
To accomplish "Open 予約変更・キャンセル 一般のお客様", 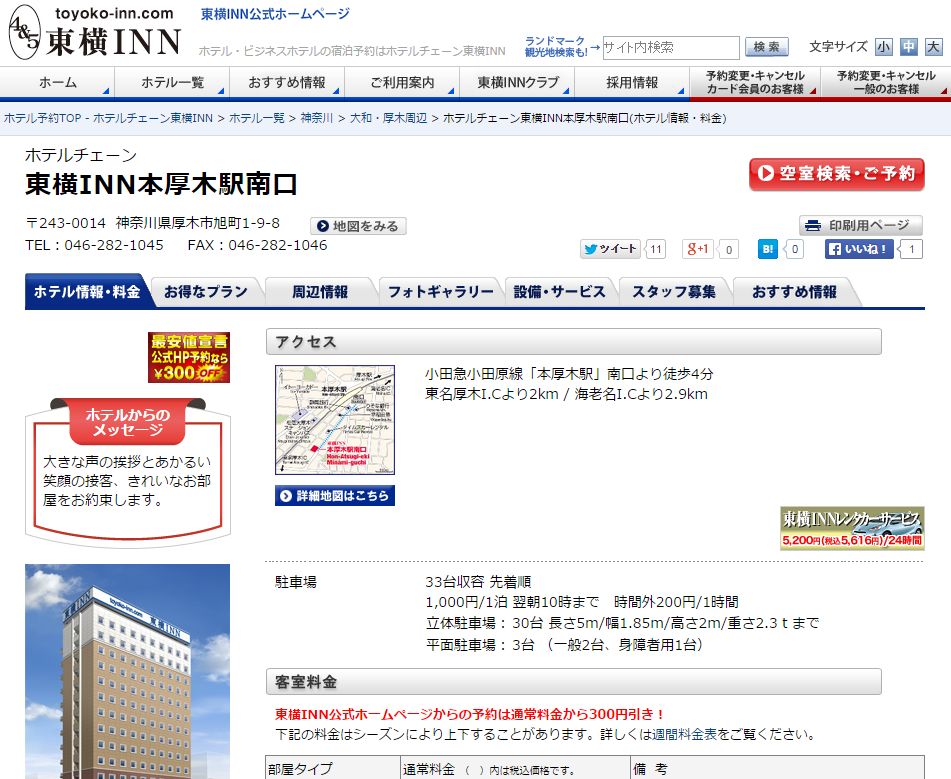I will 886,83.
